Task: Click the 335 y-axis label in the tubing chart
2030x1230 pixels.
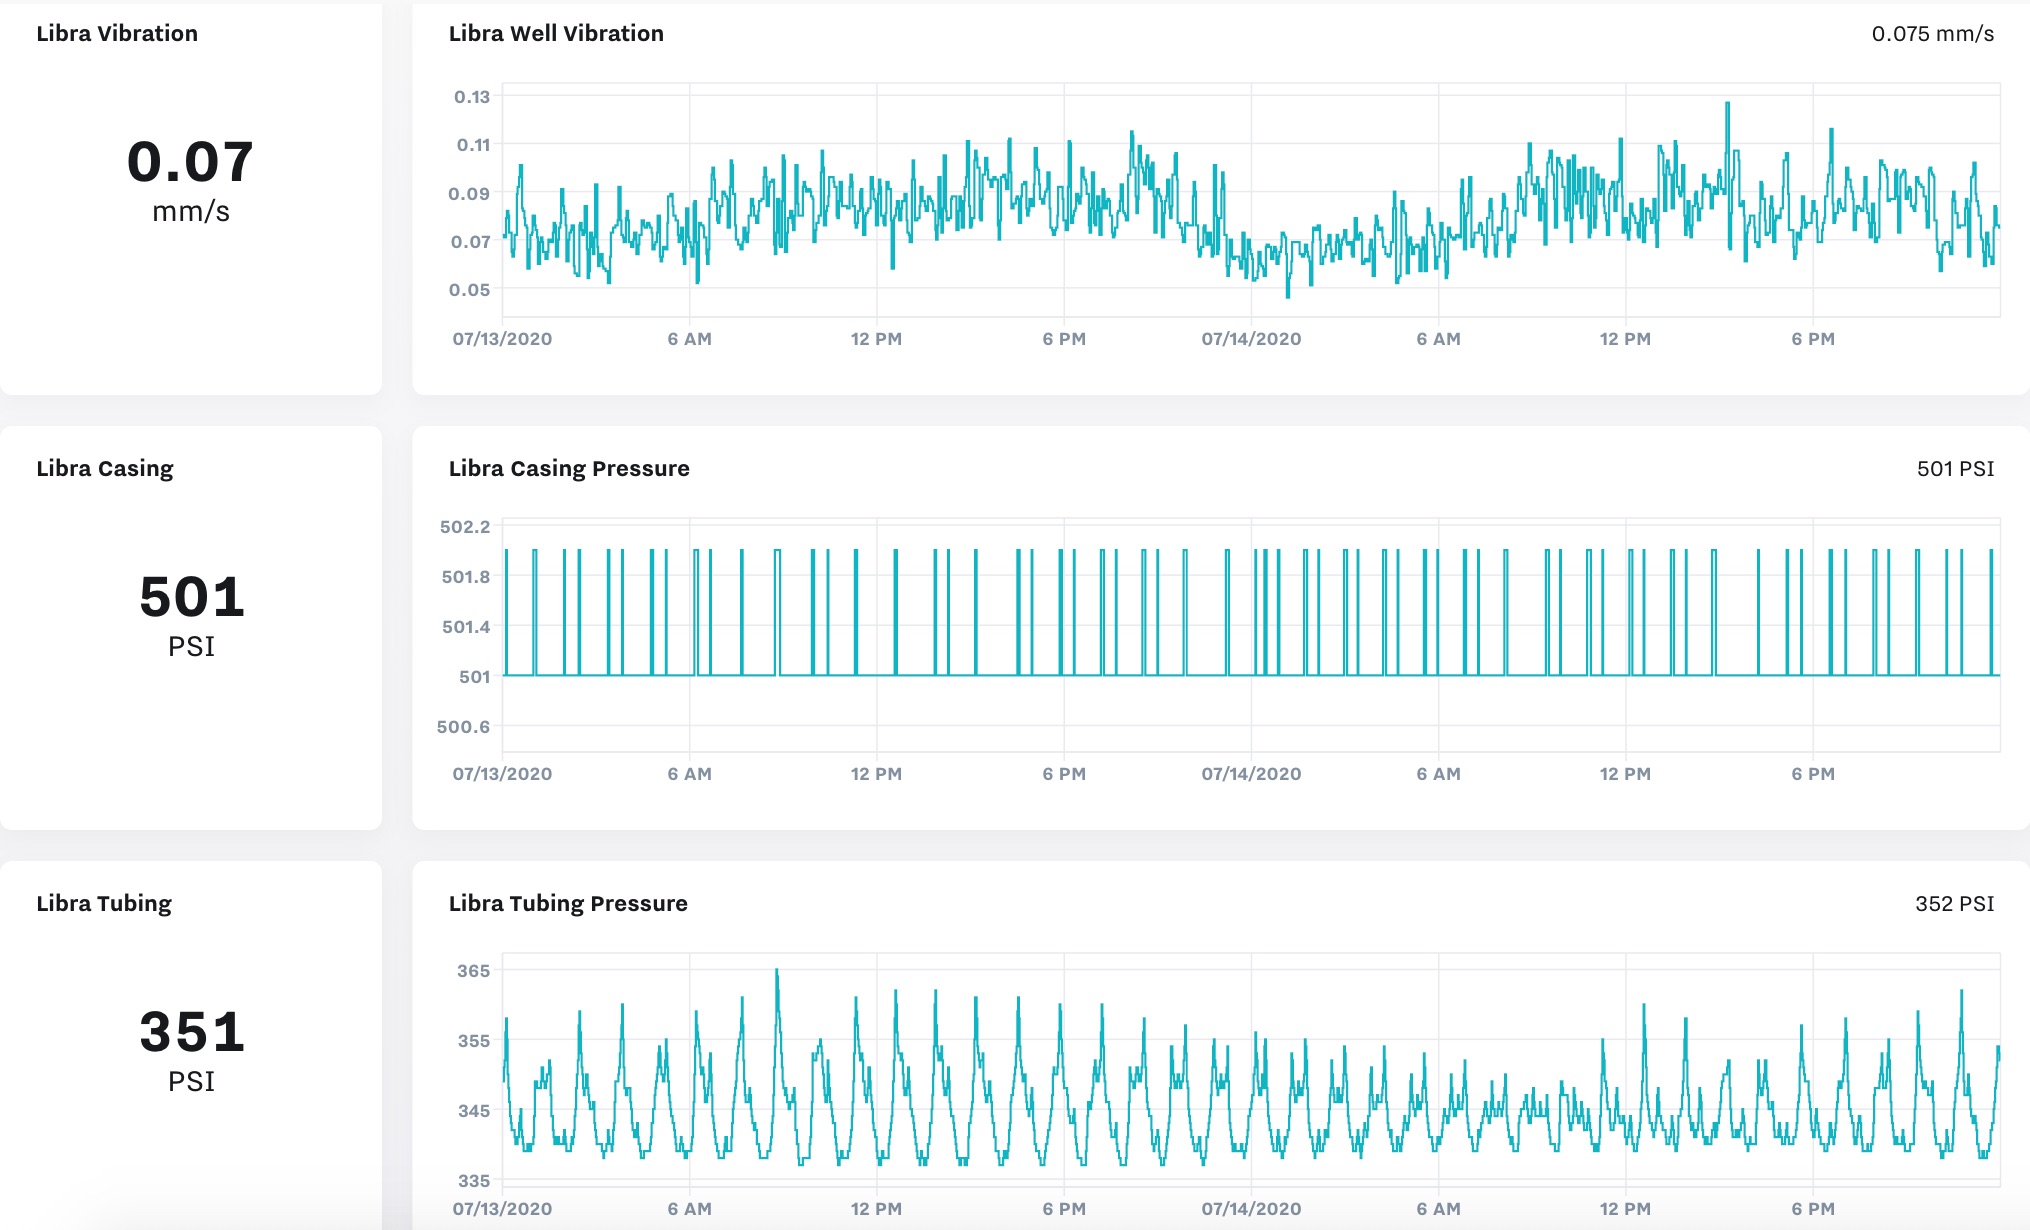Action: pyautogui.click(x=473, y=1180)
